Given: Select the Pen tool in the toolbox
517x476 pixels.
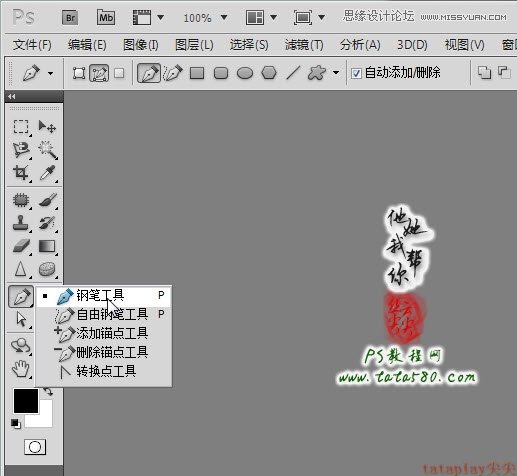Looking at the screenshot, I should coord(21,296).
